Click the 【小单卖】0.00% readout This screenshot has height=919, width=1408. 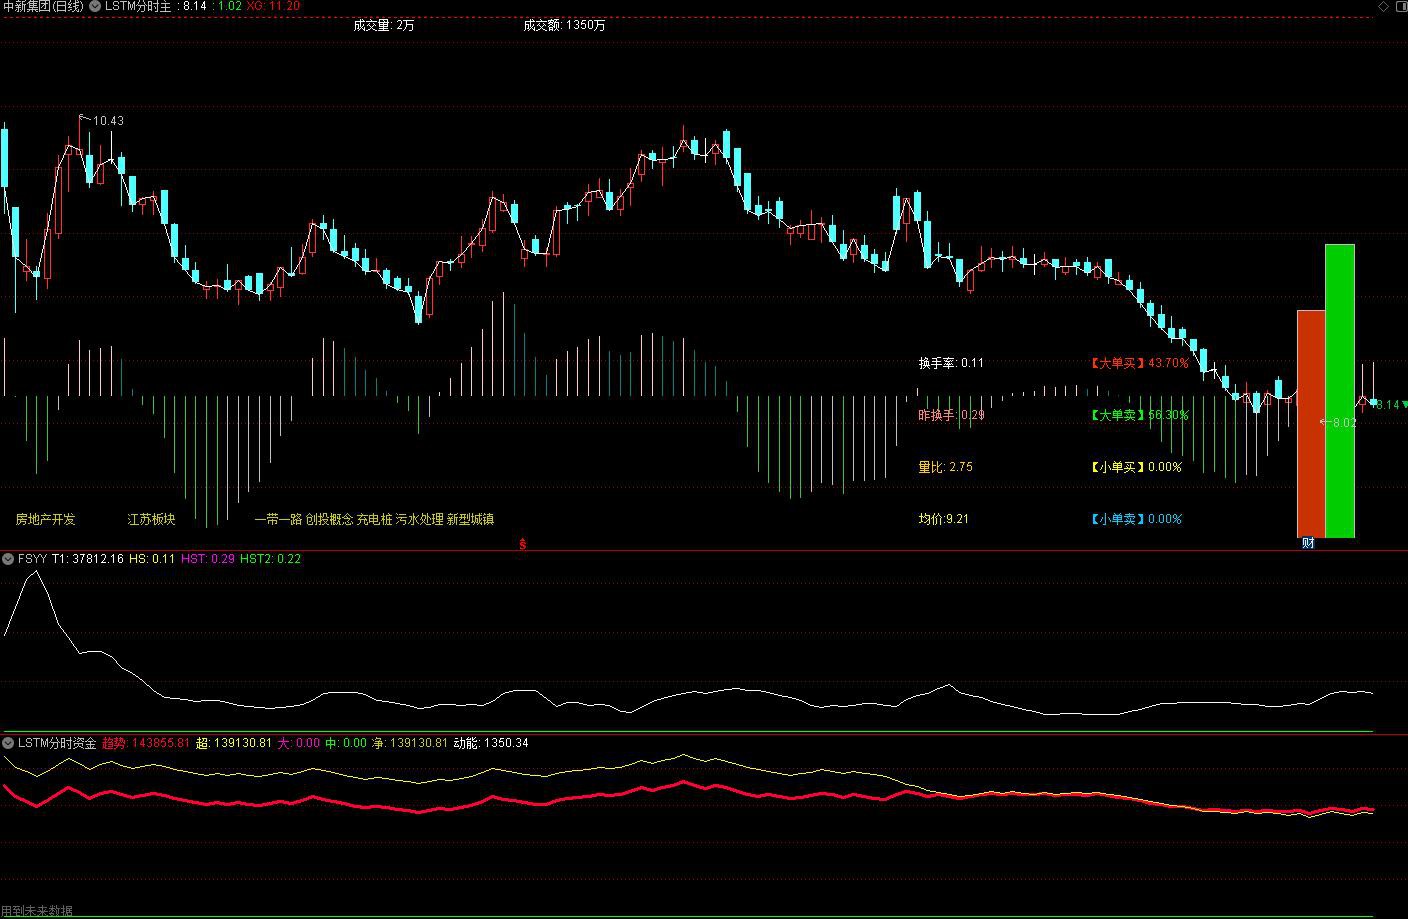pyautogui.click(x=1135, y=519)
